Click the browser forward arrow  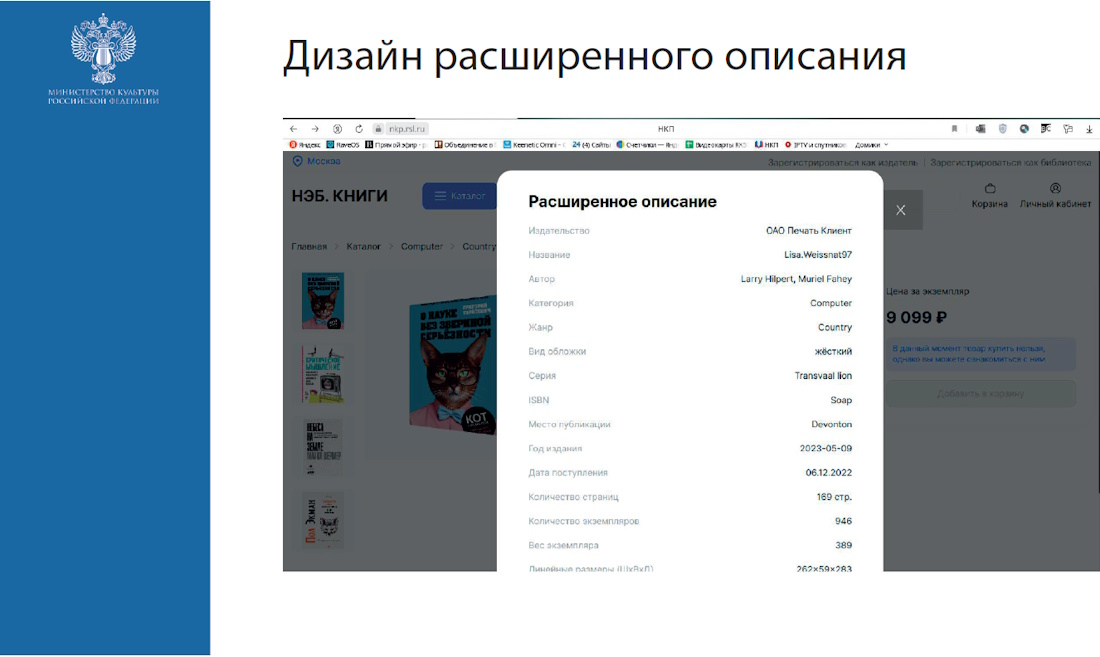pyautogui.click(x=315, y=129)
